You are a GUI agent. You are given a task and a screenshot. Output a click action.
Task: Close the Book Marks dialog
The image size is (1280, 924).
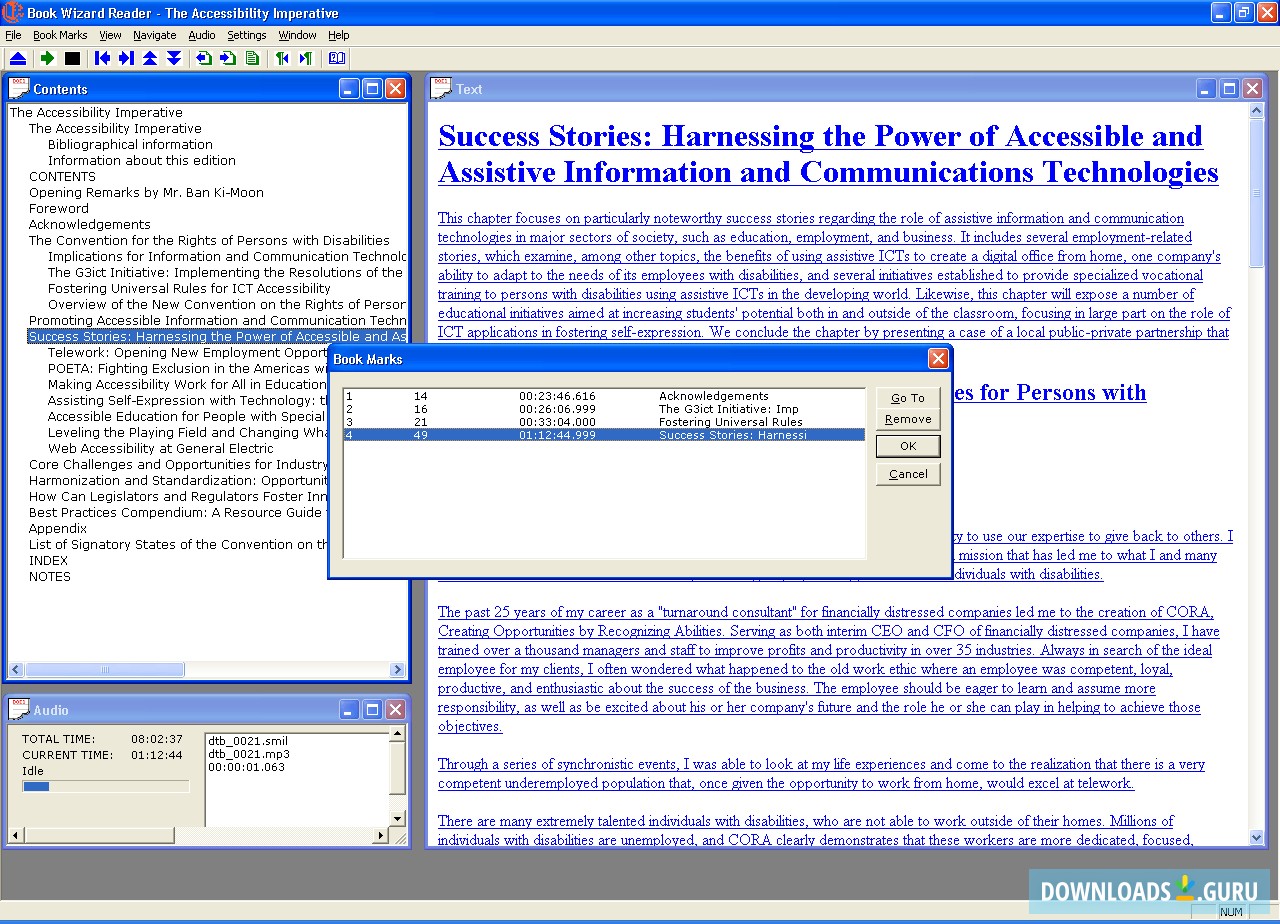938,358
